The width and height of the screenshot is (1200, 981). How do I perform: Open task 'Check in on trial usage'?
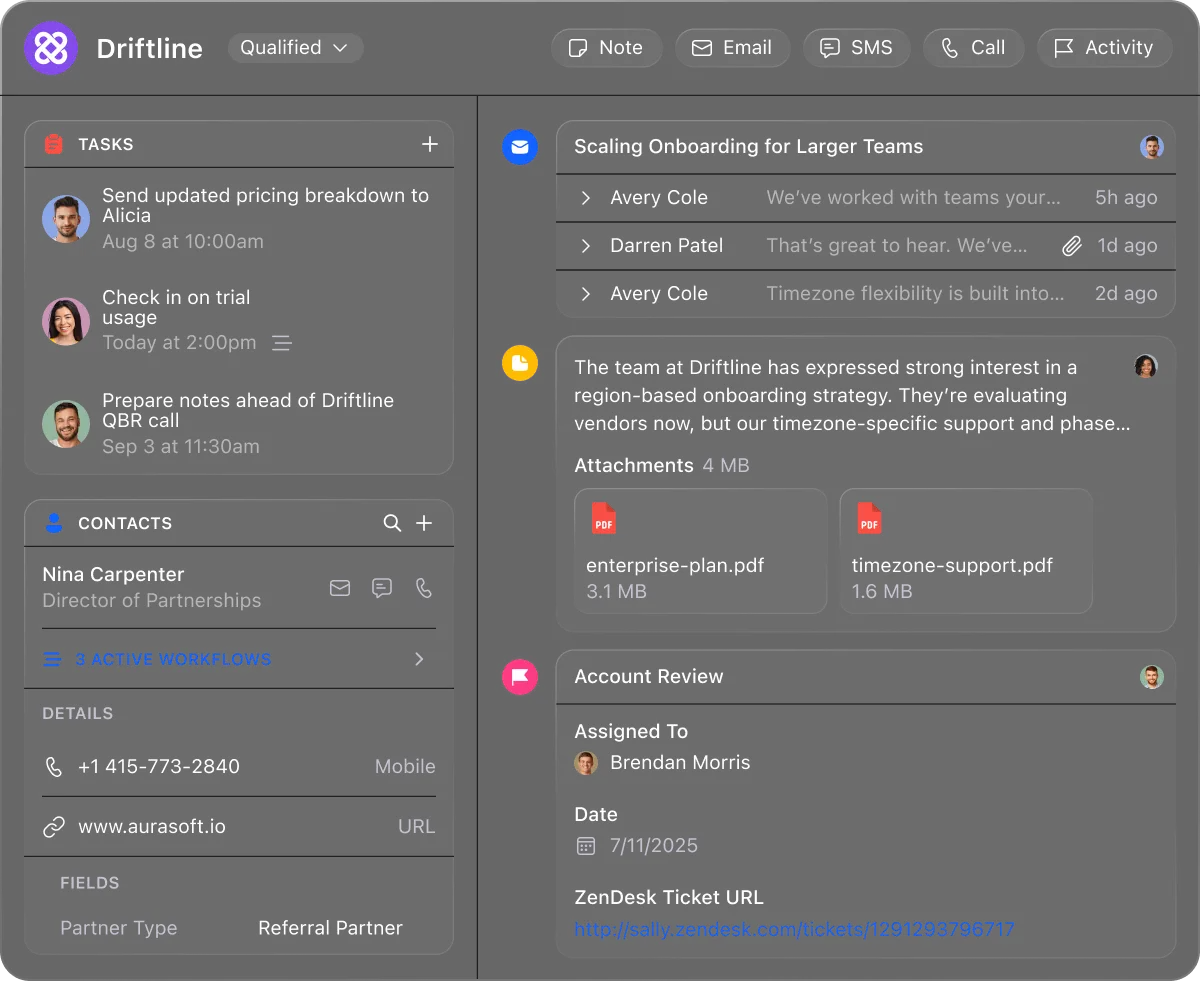point(176,308)
